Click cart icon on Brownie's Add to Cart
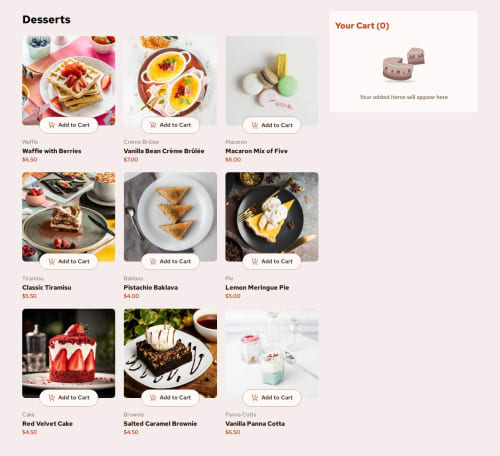The height and width of the screenshot is (456, 500). click(x=153, y=398)
